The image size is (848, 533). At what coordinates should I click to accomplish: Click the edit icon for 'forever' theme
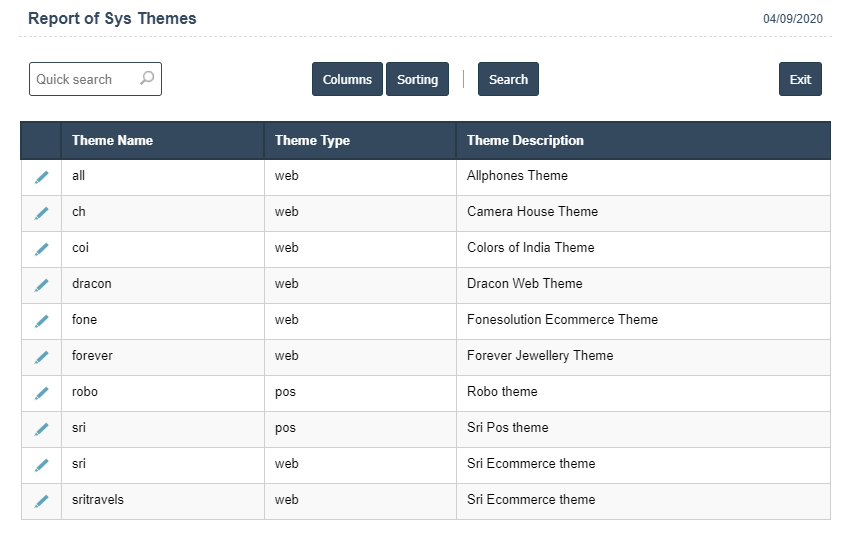pos(41,357)
